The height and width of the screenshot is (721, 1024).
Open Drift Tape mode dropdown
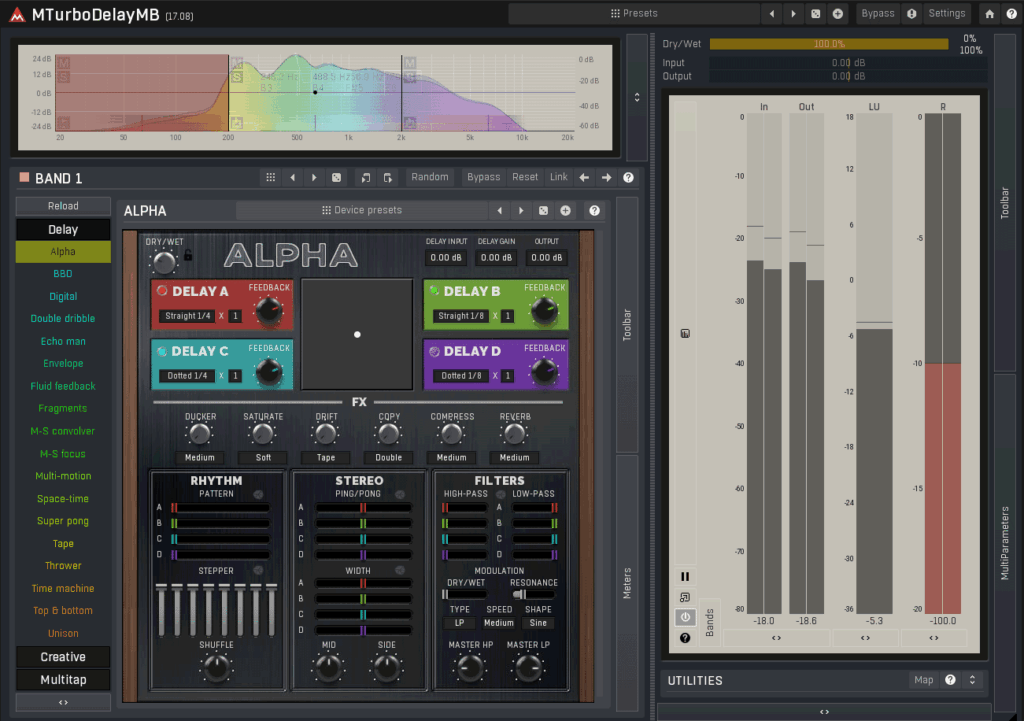[326, 458]
